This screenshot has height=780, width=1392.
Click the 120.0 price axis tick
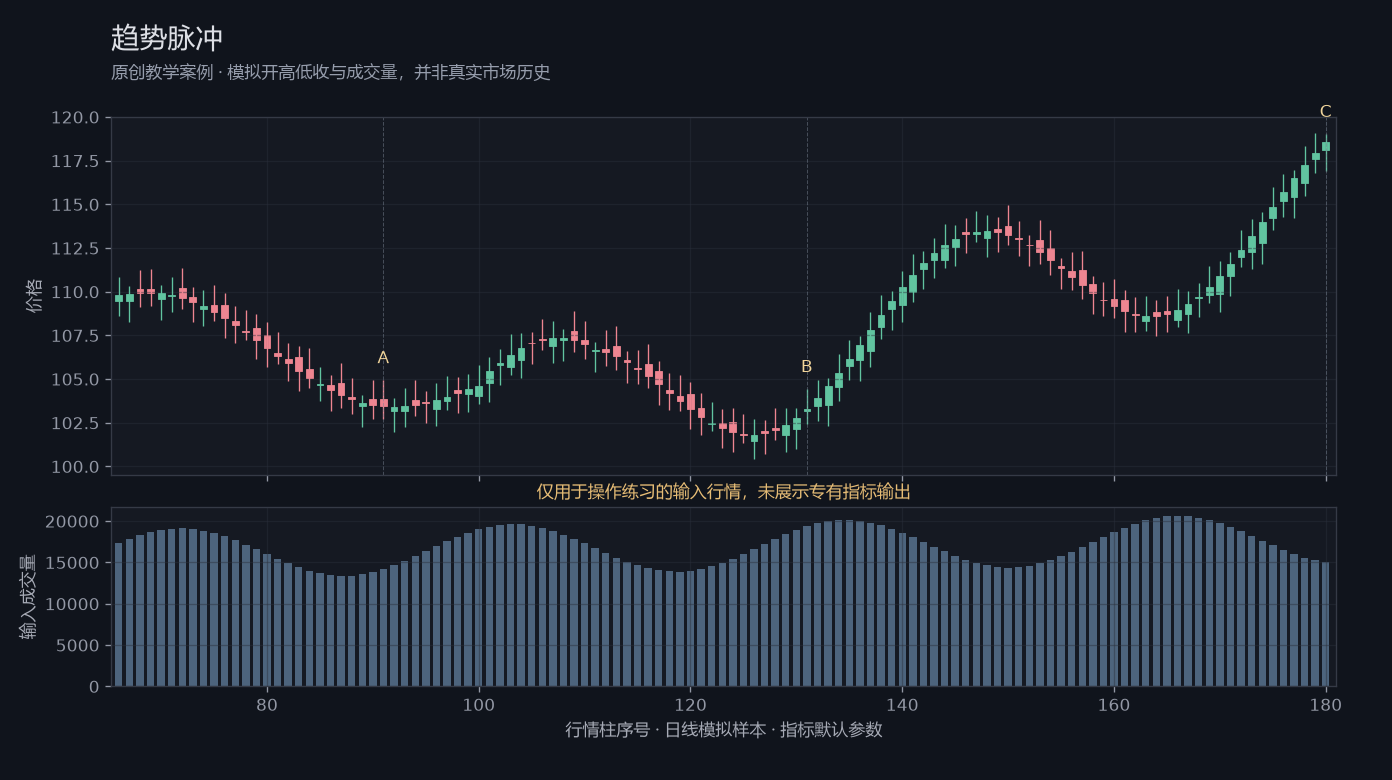coord(75,118)
